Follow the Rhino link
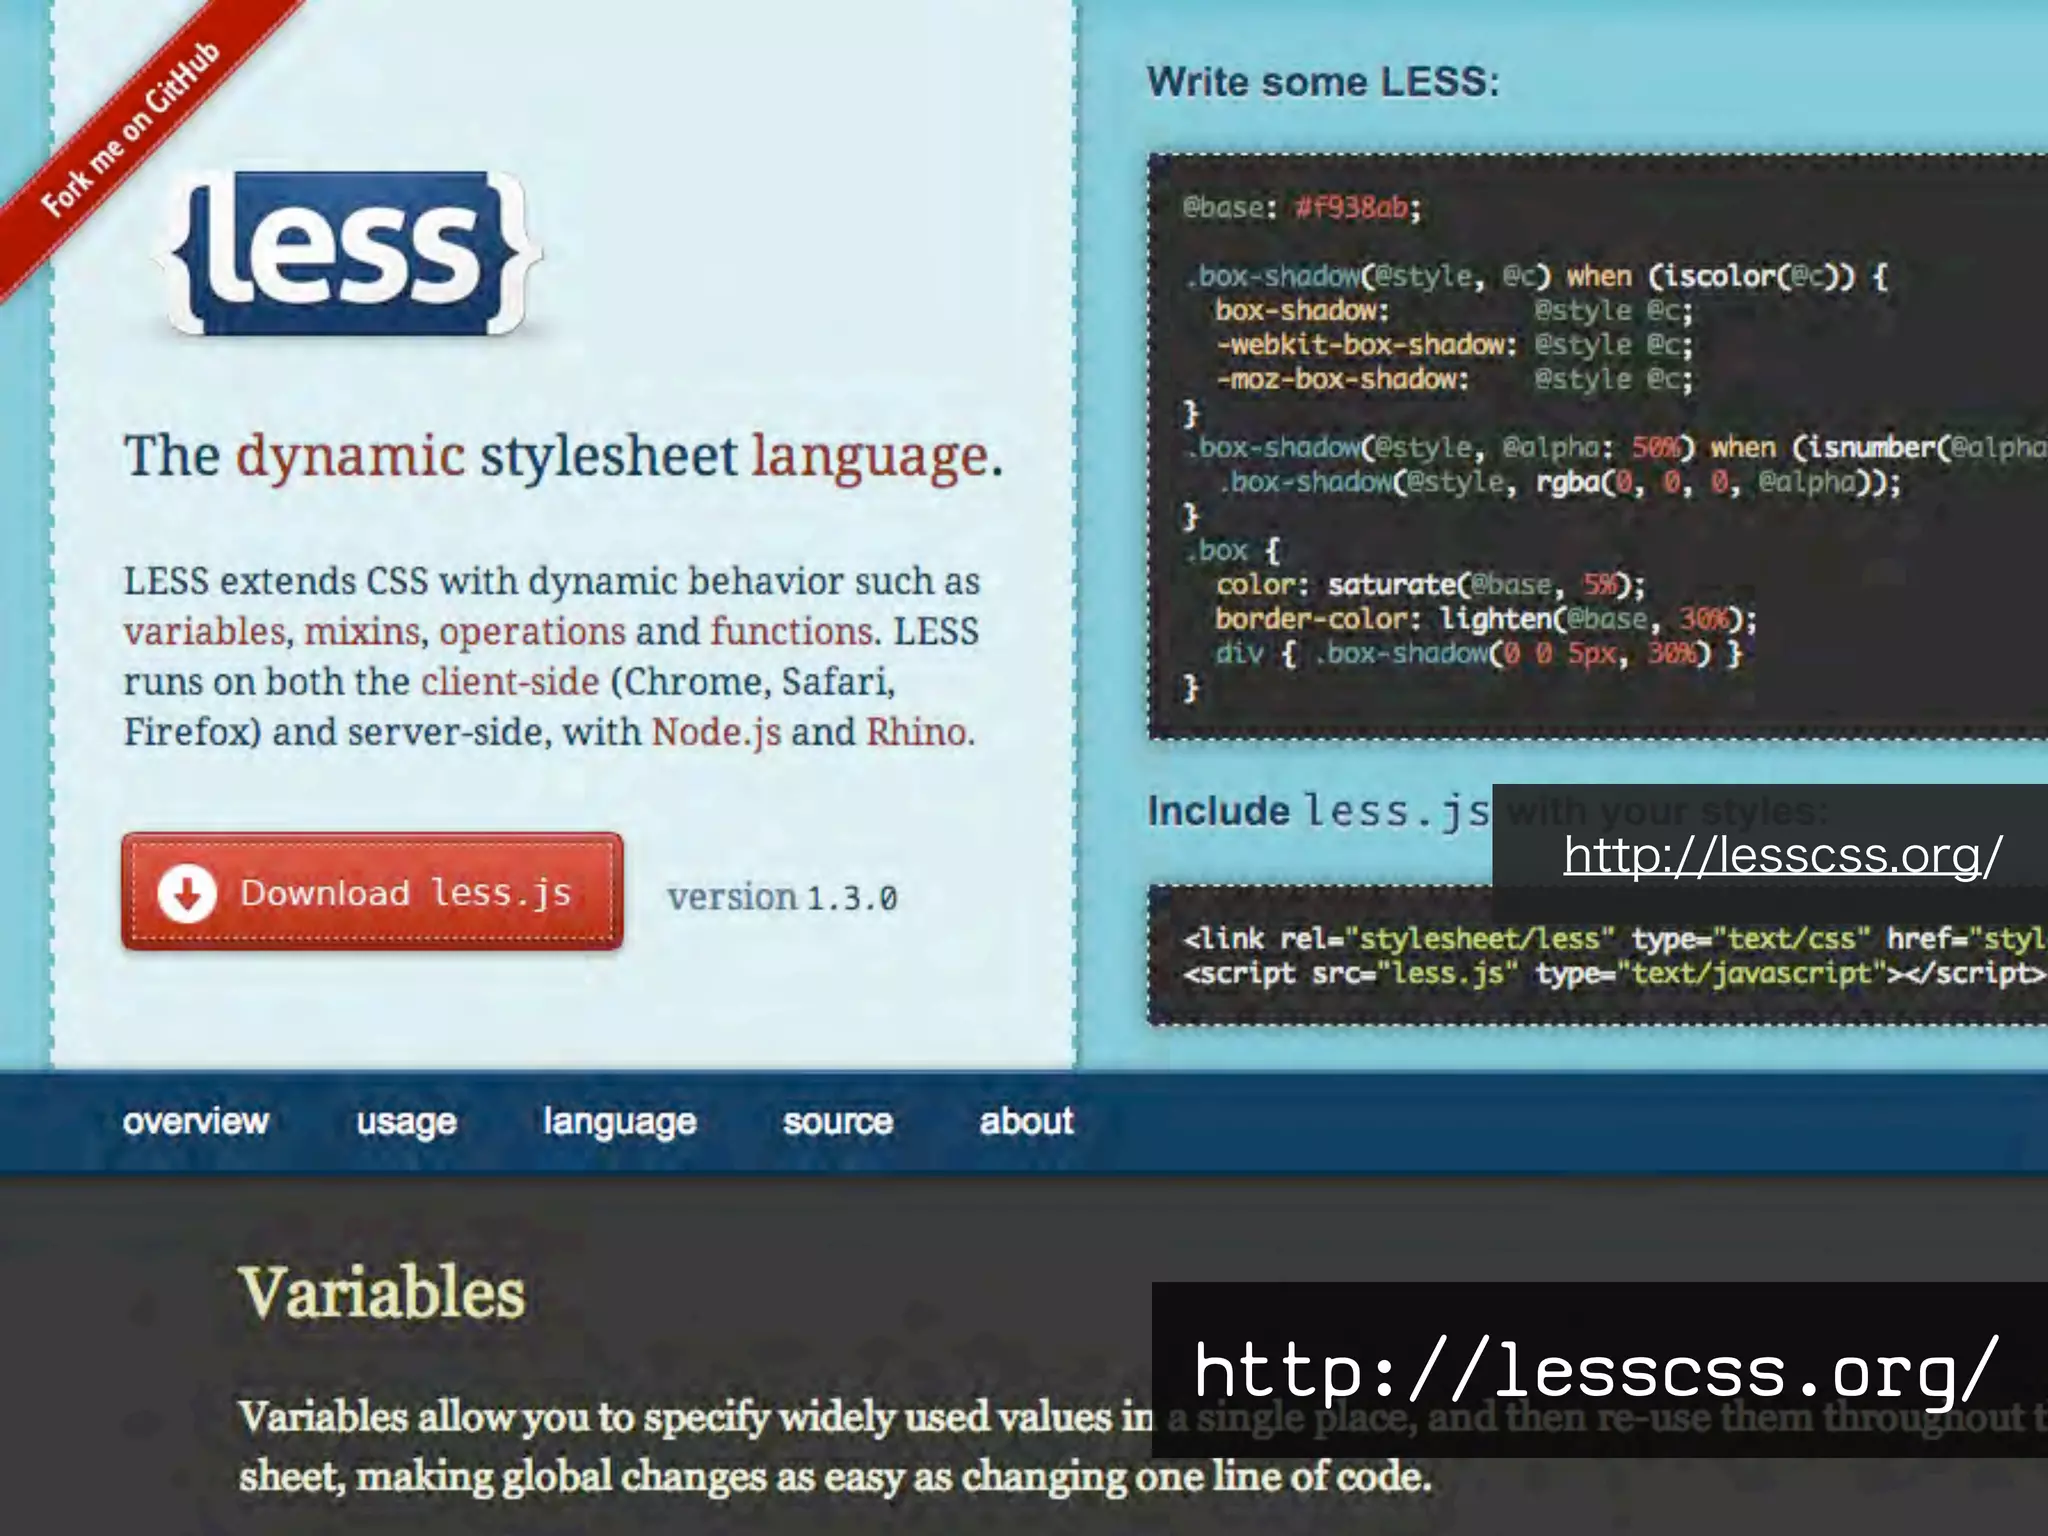Screen dimensions: 2048x1536 click(x=917, y=732)
